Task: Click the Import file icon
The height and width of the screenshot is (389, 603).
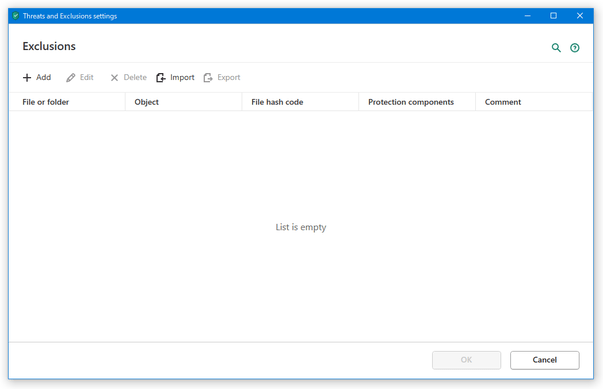Action: point(161,78)
